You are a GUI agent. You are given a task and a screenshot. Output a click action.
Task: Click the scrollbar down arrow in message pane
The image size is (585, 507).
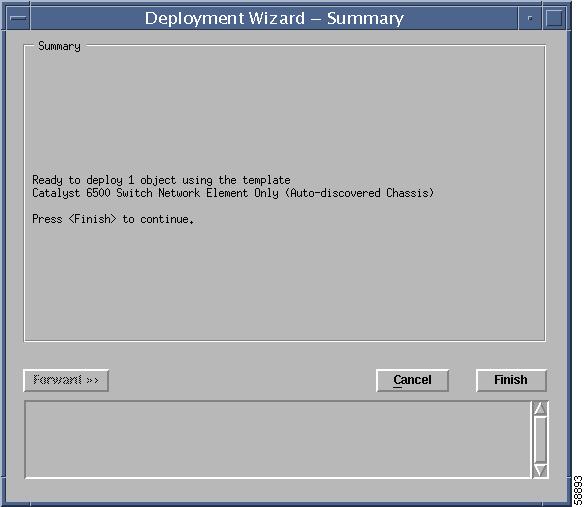click(540, 470)
